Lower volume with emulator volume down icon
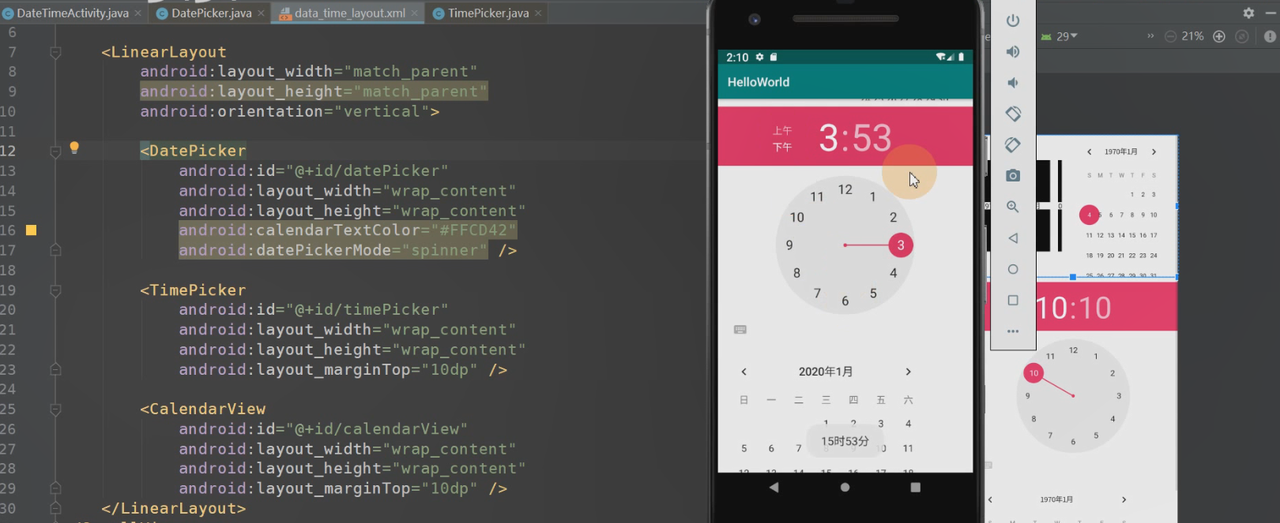Screen dimensions: 1280x523 click(1013, 83)
